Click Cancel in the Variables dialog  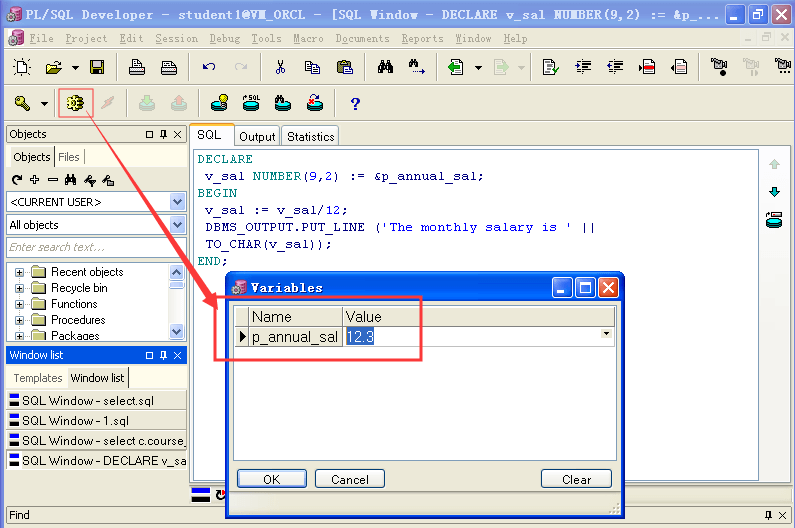tap(350, 479)
